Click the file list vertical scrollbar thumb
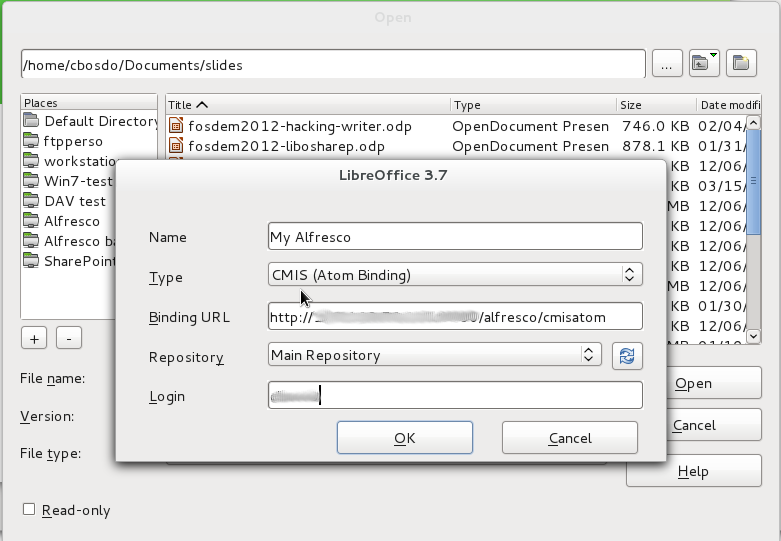 [x=754, y=182]
